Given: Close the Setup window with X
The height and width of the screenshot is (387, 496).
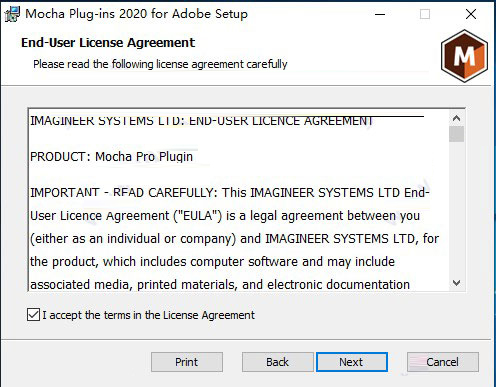Looking at the screenshot, I should [471, 14].
